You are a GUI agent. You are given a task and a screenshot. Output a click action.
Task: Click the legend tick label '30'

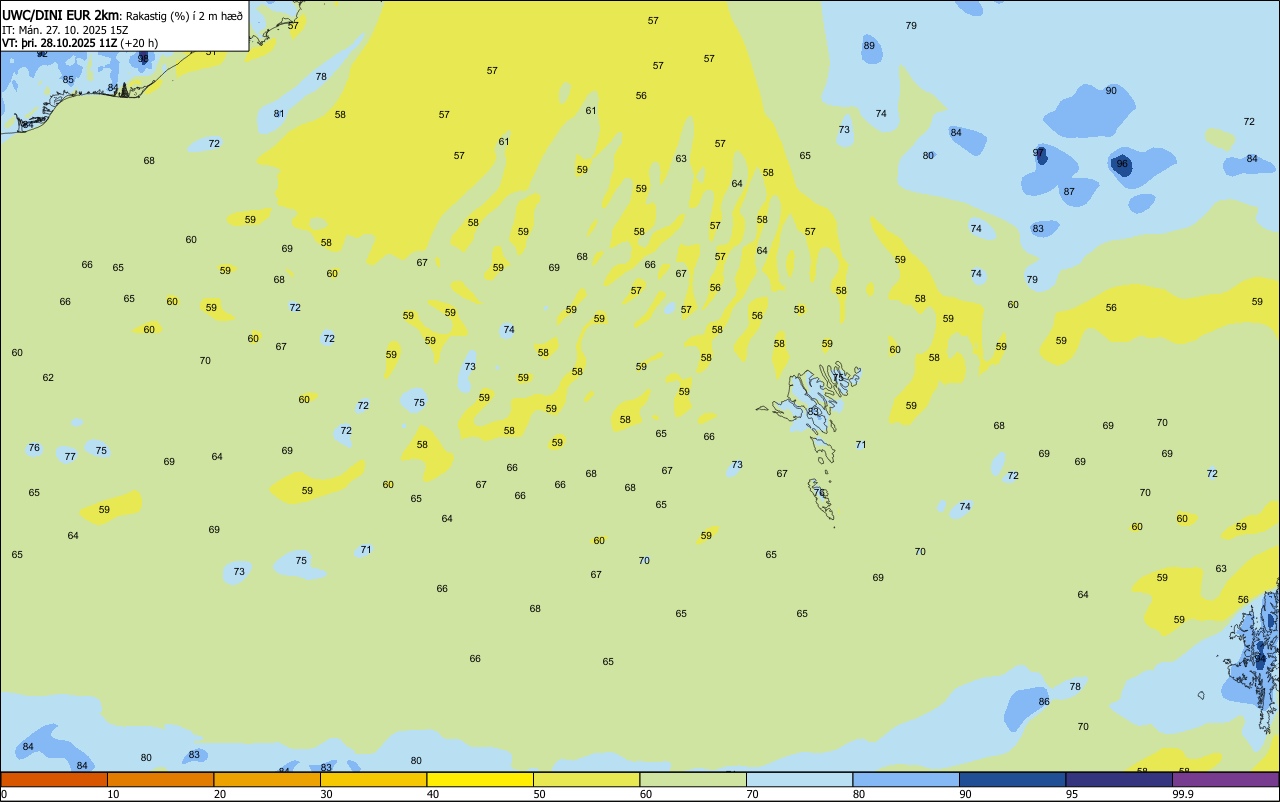326,794
